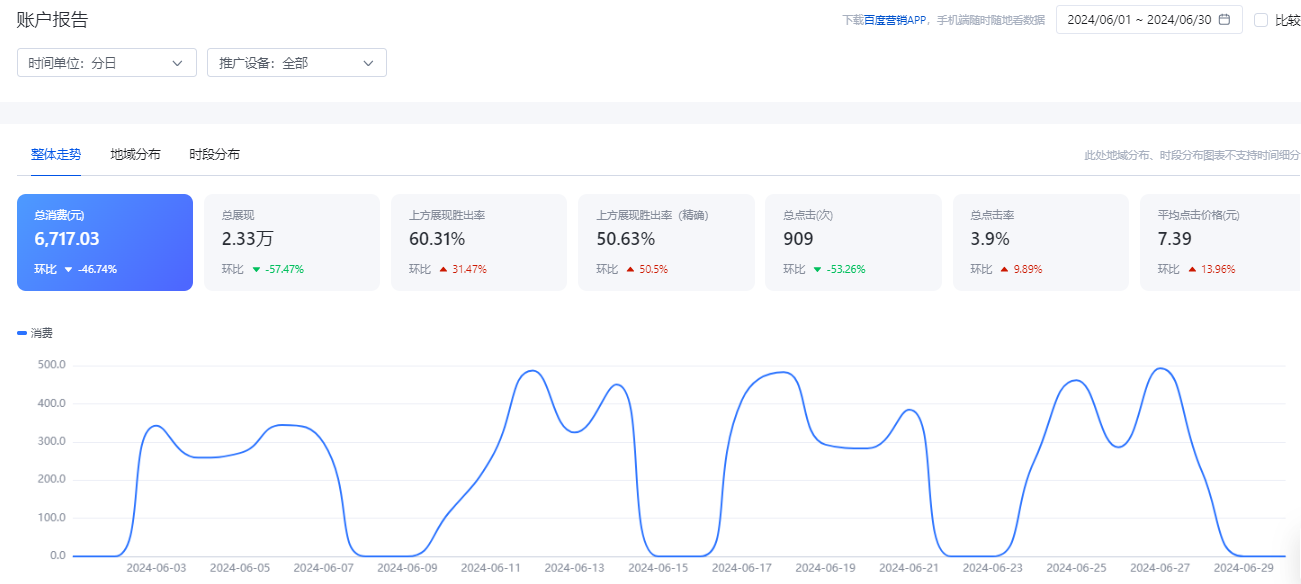The image size is (1301, 584).
Task: Click the down arrow in 总消费 card
Action: click(x=68, y=270)
